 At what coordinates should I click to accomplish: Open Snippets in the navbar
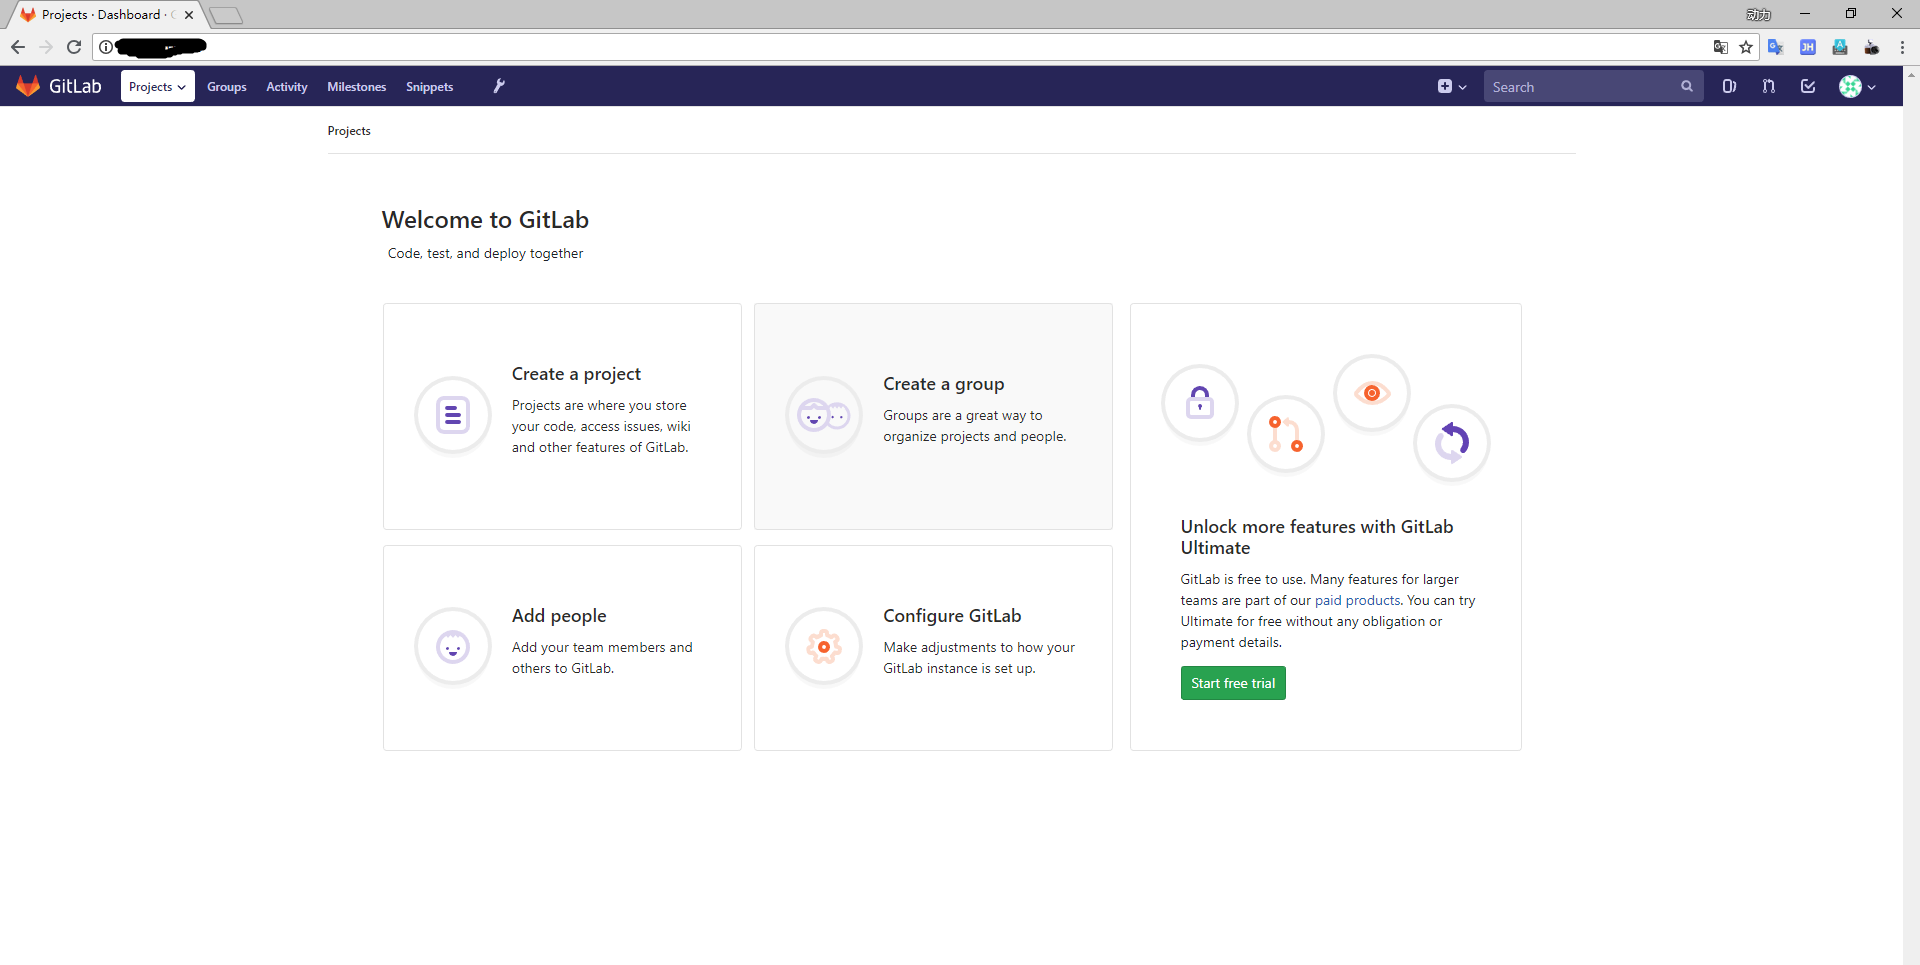pos(430,87)
